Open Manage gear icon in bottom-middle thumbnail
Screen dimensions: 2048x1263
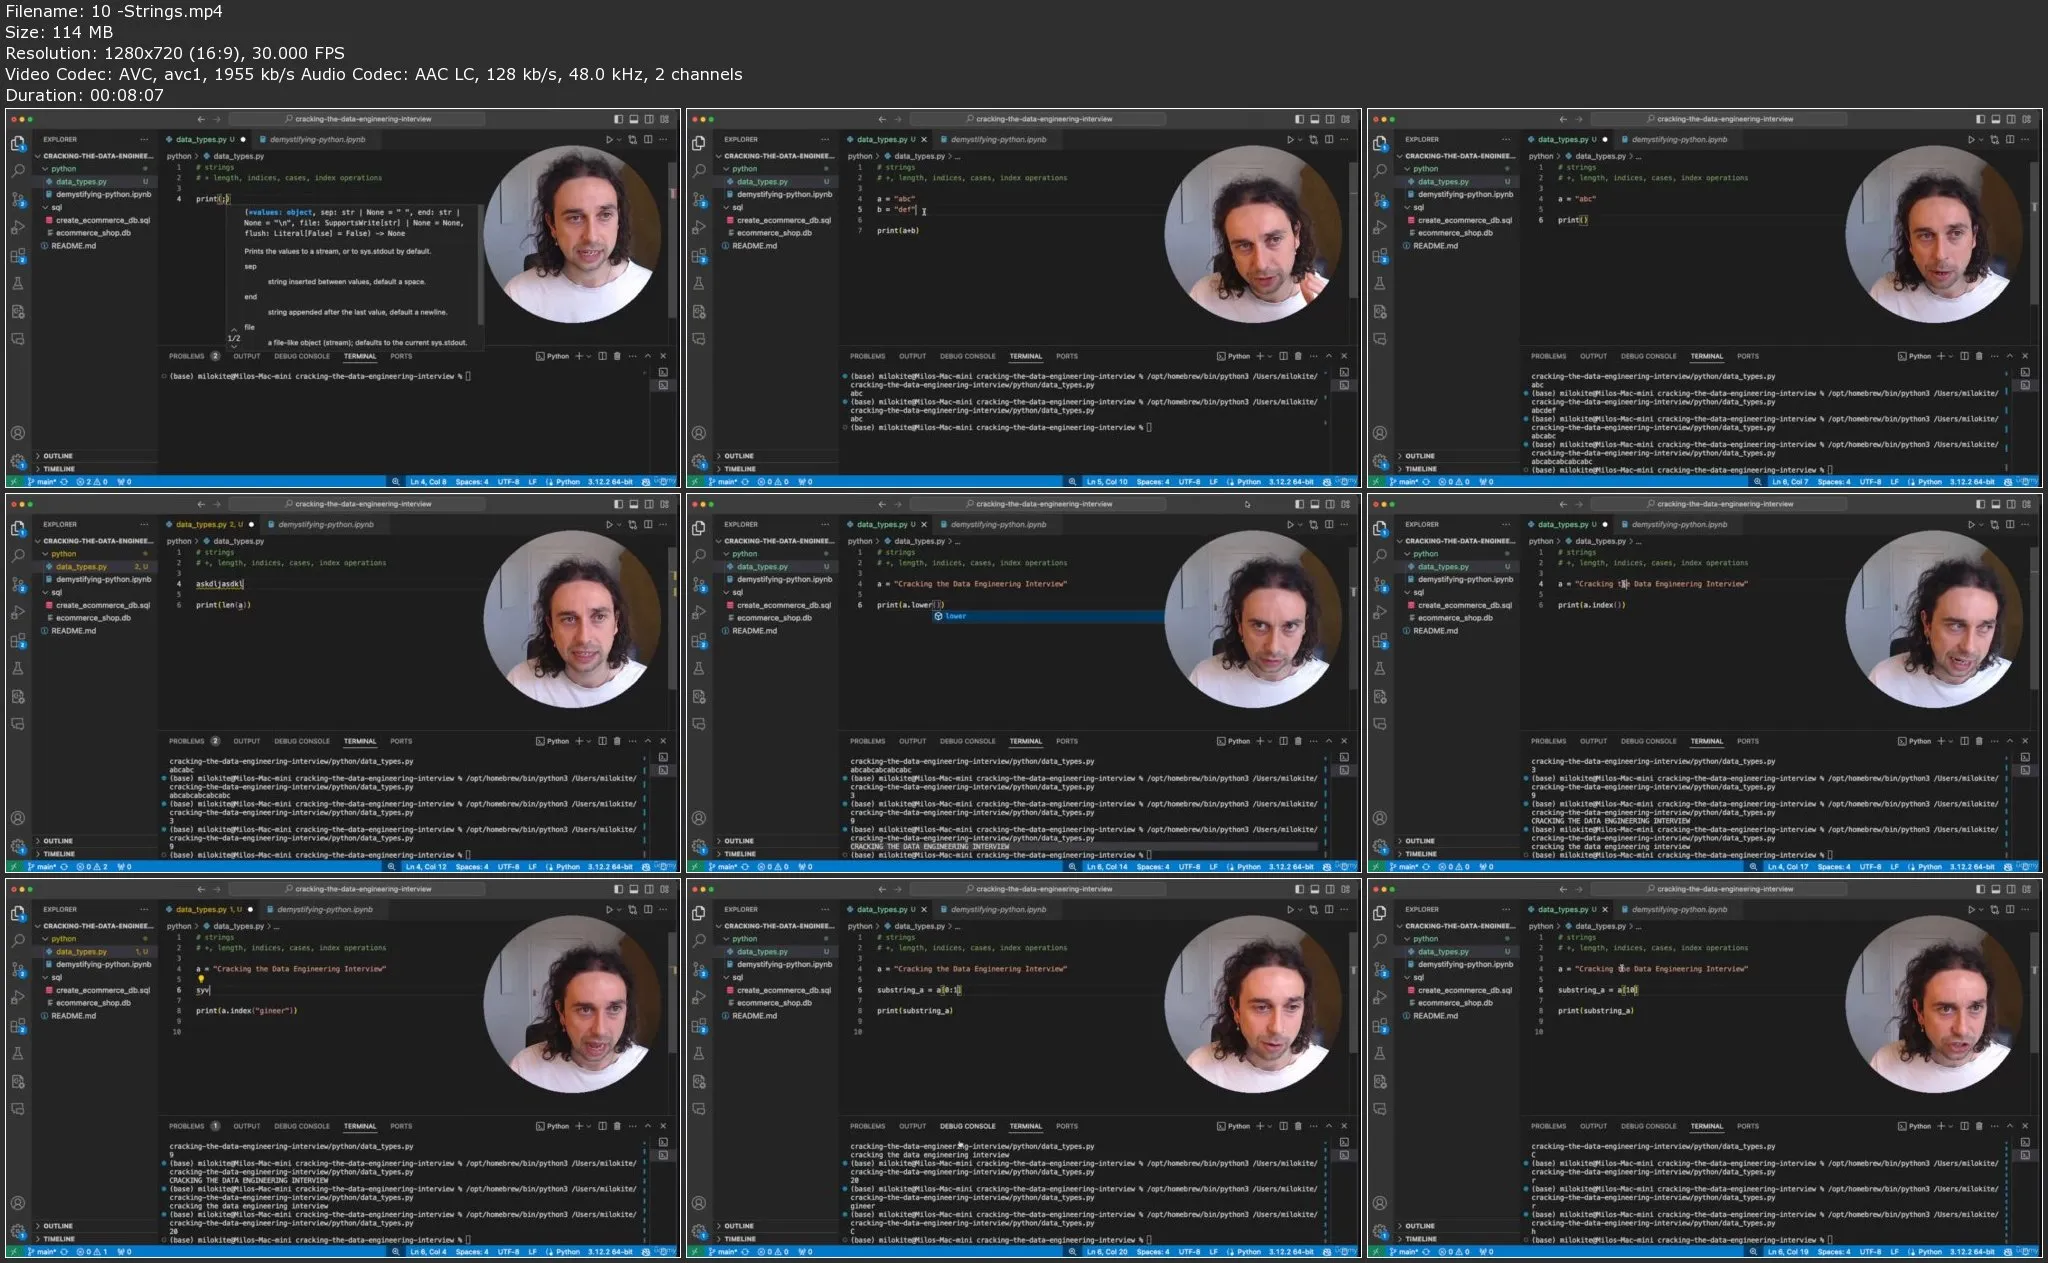[x=699, y=1231]
